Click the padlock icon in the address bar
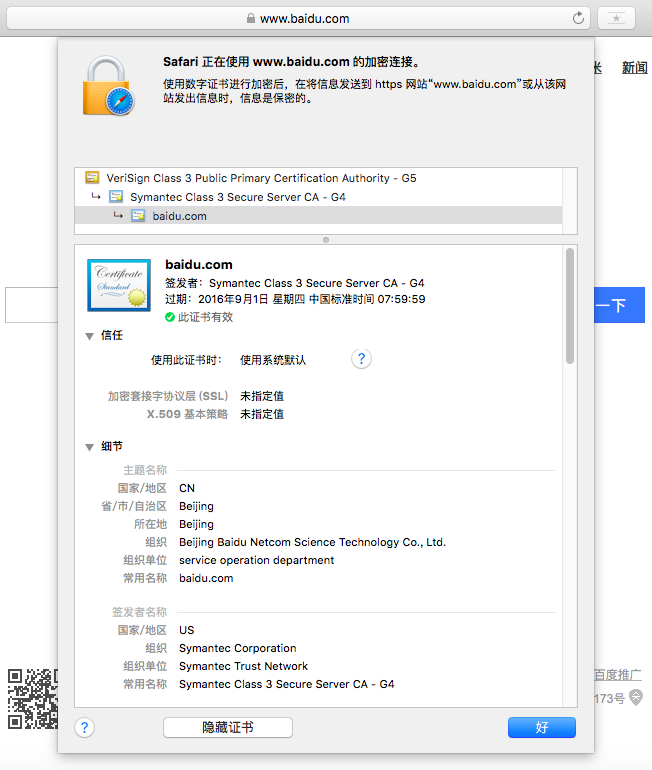Viewport: 652px width, 770px height. [x=251, y=19]
